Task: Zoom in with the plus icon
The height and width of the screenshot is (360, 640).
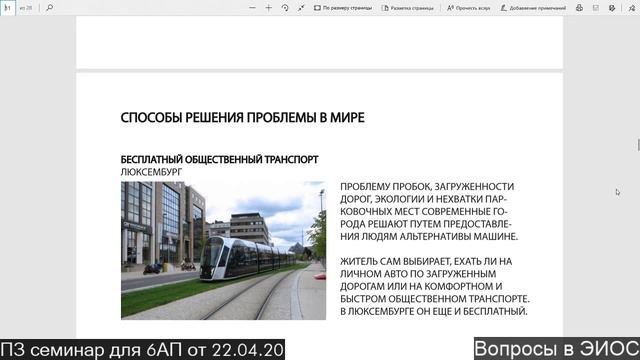Action: (269, 8)
